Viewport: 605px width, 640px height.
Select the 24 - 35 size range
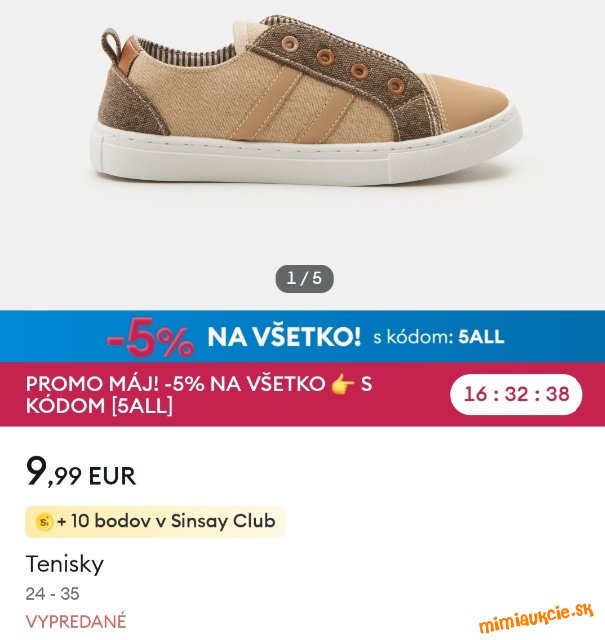pos(52,594)
